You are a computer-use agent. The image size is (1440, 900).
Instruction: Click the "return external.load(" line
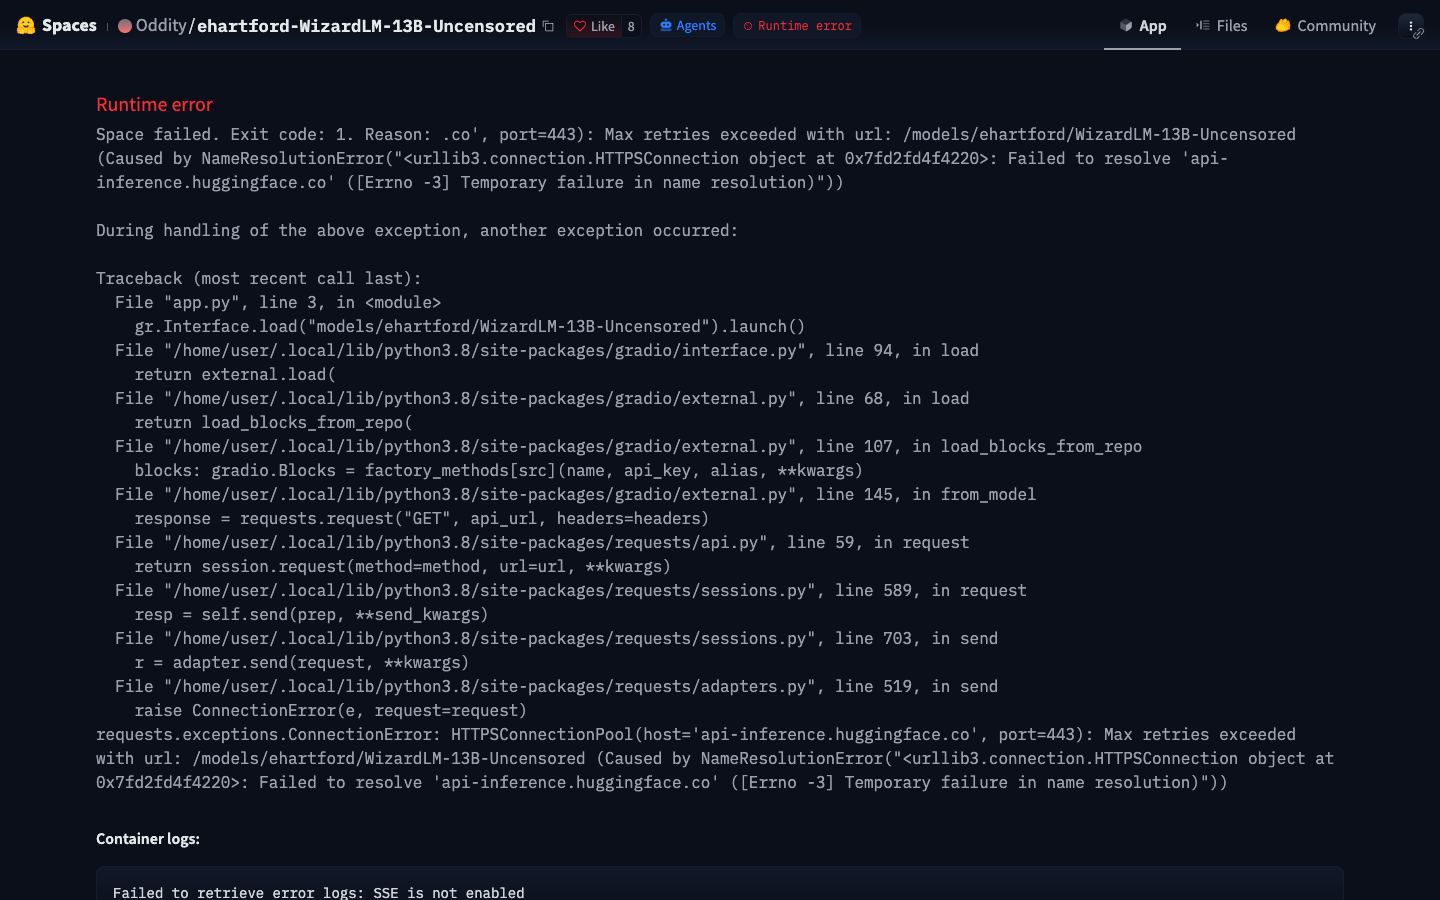coord(235,375)
